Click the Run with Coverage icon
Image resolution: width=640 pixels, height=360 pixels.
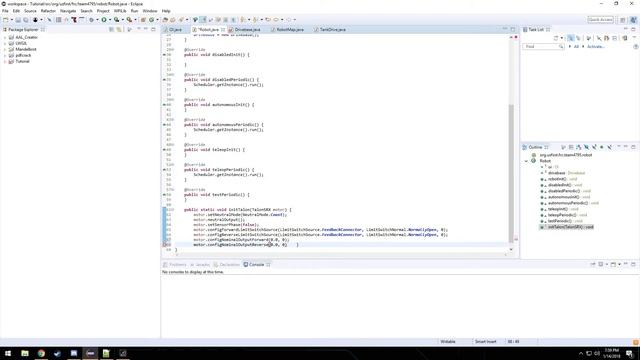[117, 20]
